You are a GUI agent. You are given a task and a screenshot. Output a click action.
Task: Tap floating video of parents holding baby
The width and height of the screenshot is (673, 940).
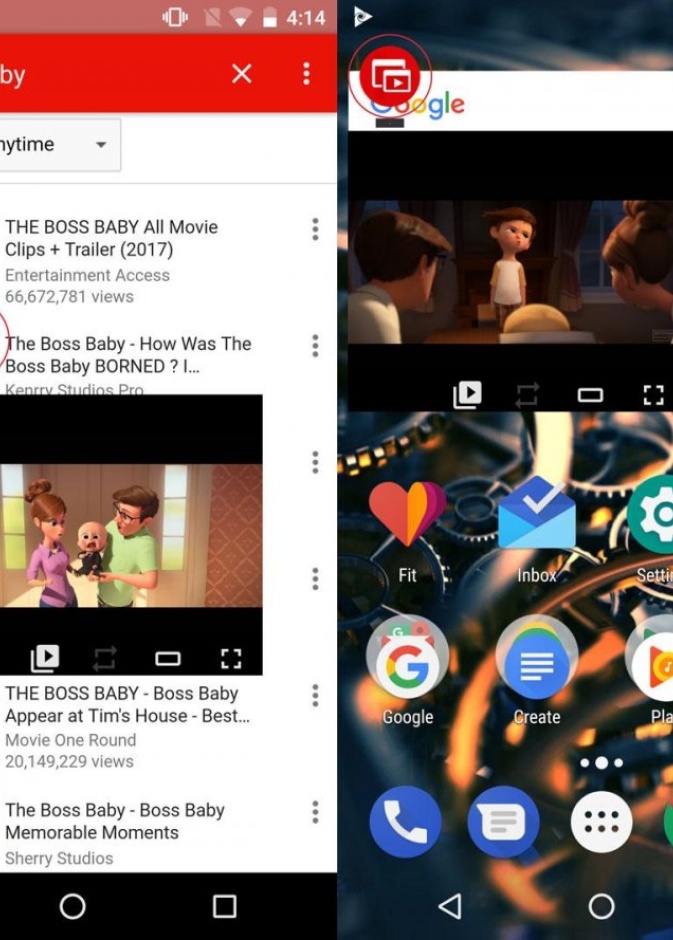[131, 535]
